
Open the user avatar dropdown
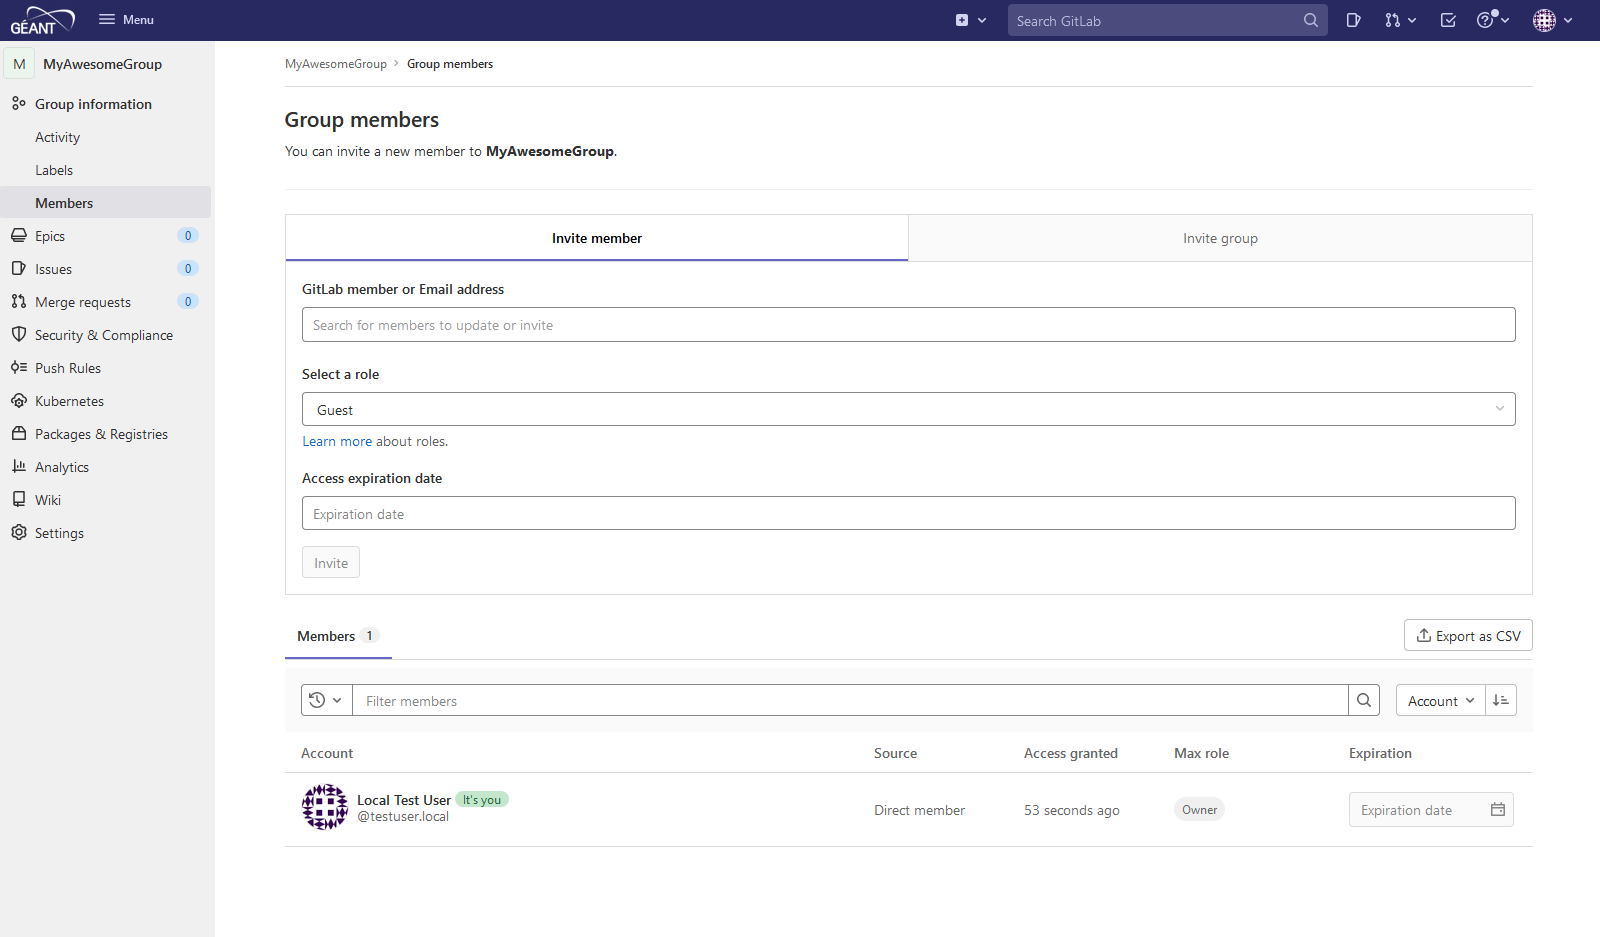coord(1553,20)
